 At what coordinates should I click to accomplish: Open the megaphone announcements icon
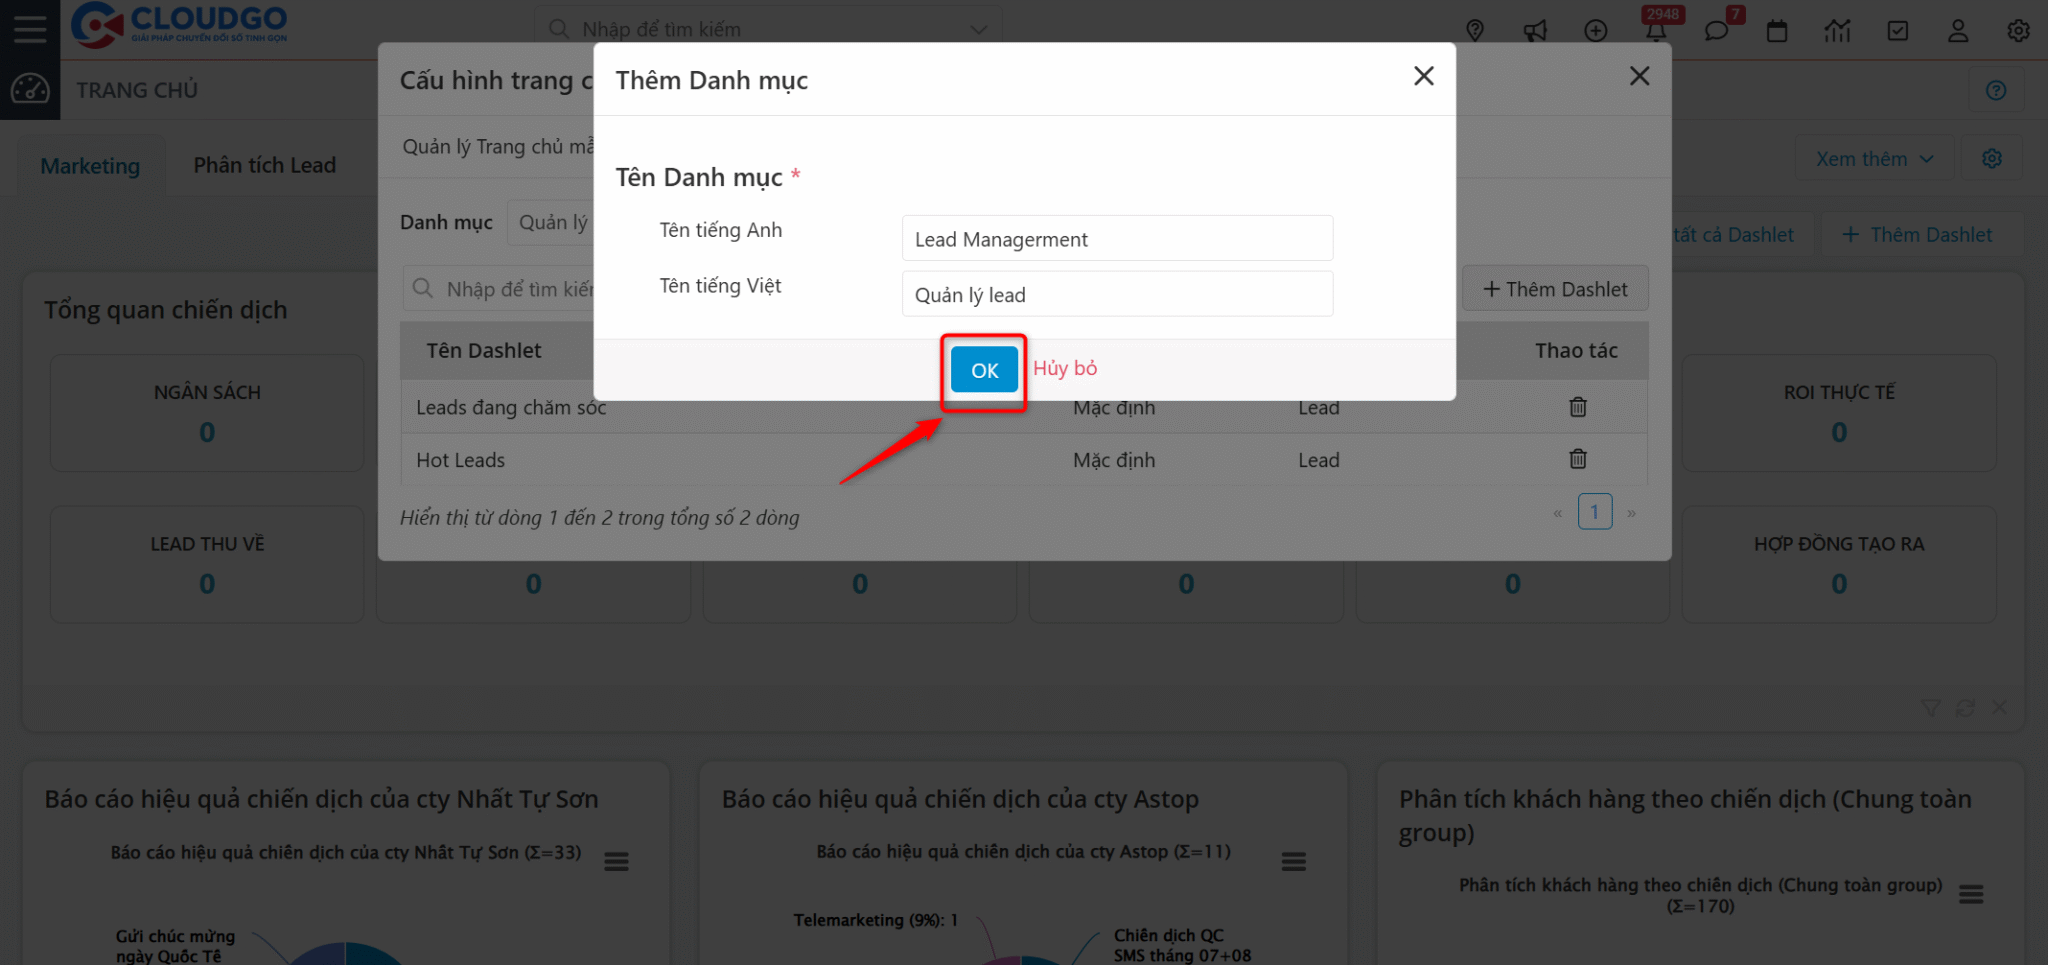1535,31
